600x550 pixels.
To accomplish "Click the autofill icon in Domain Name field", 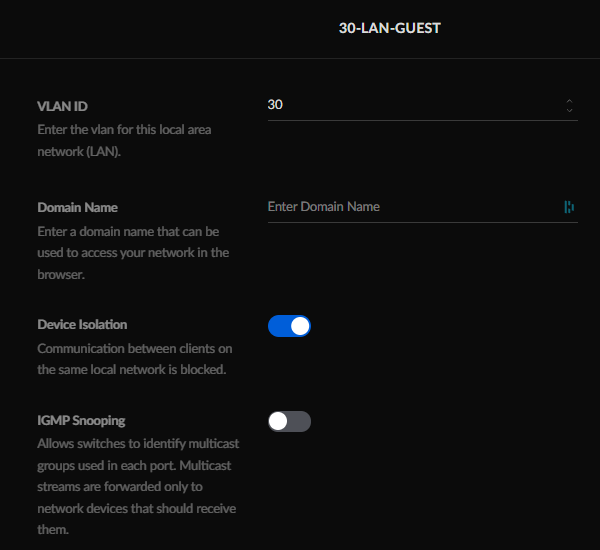I will click(569, 207).
